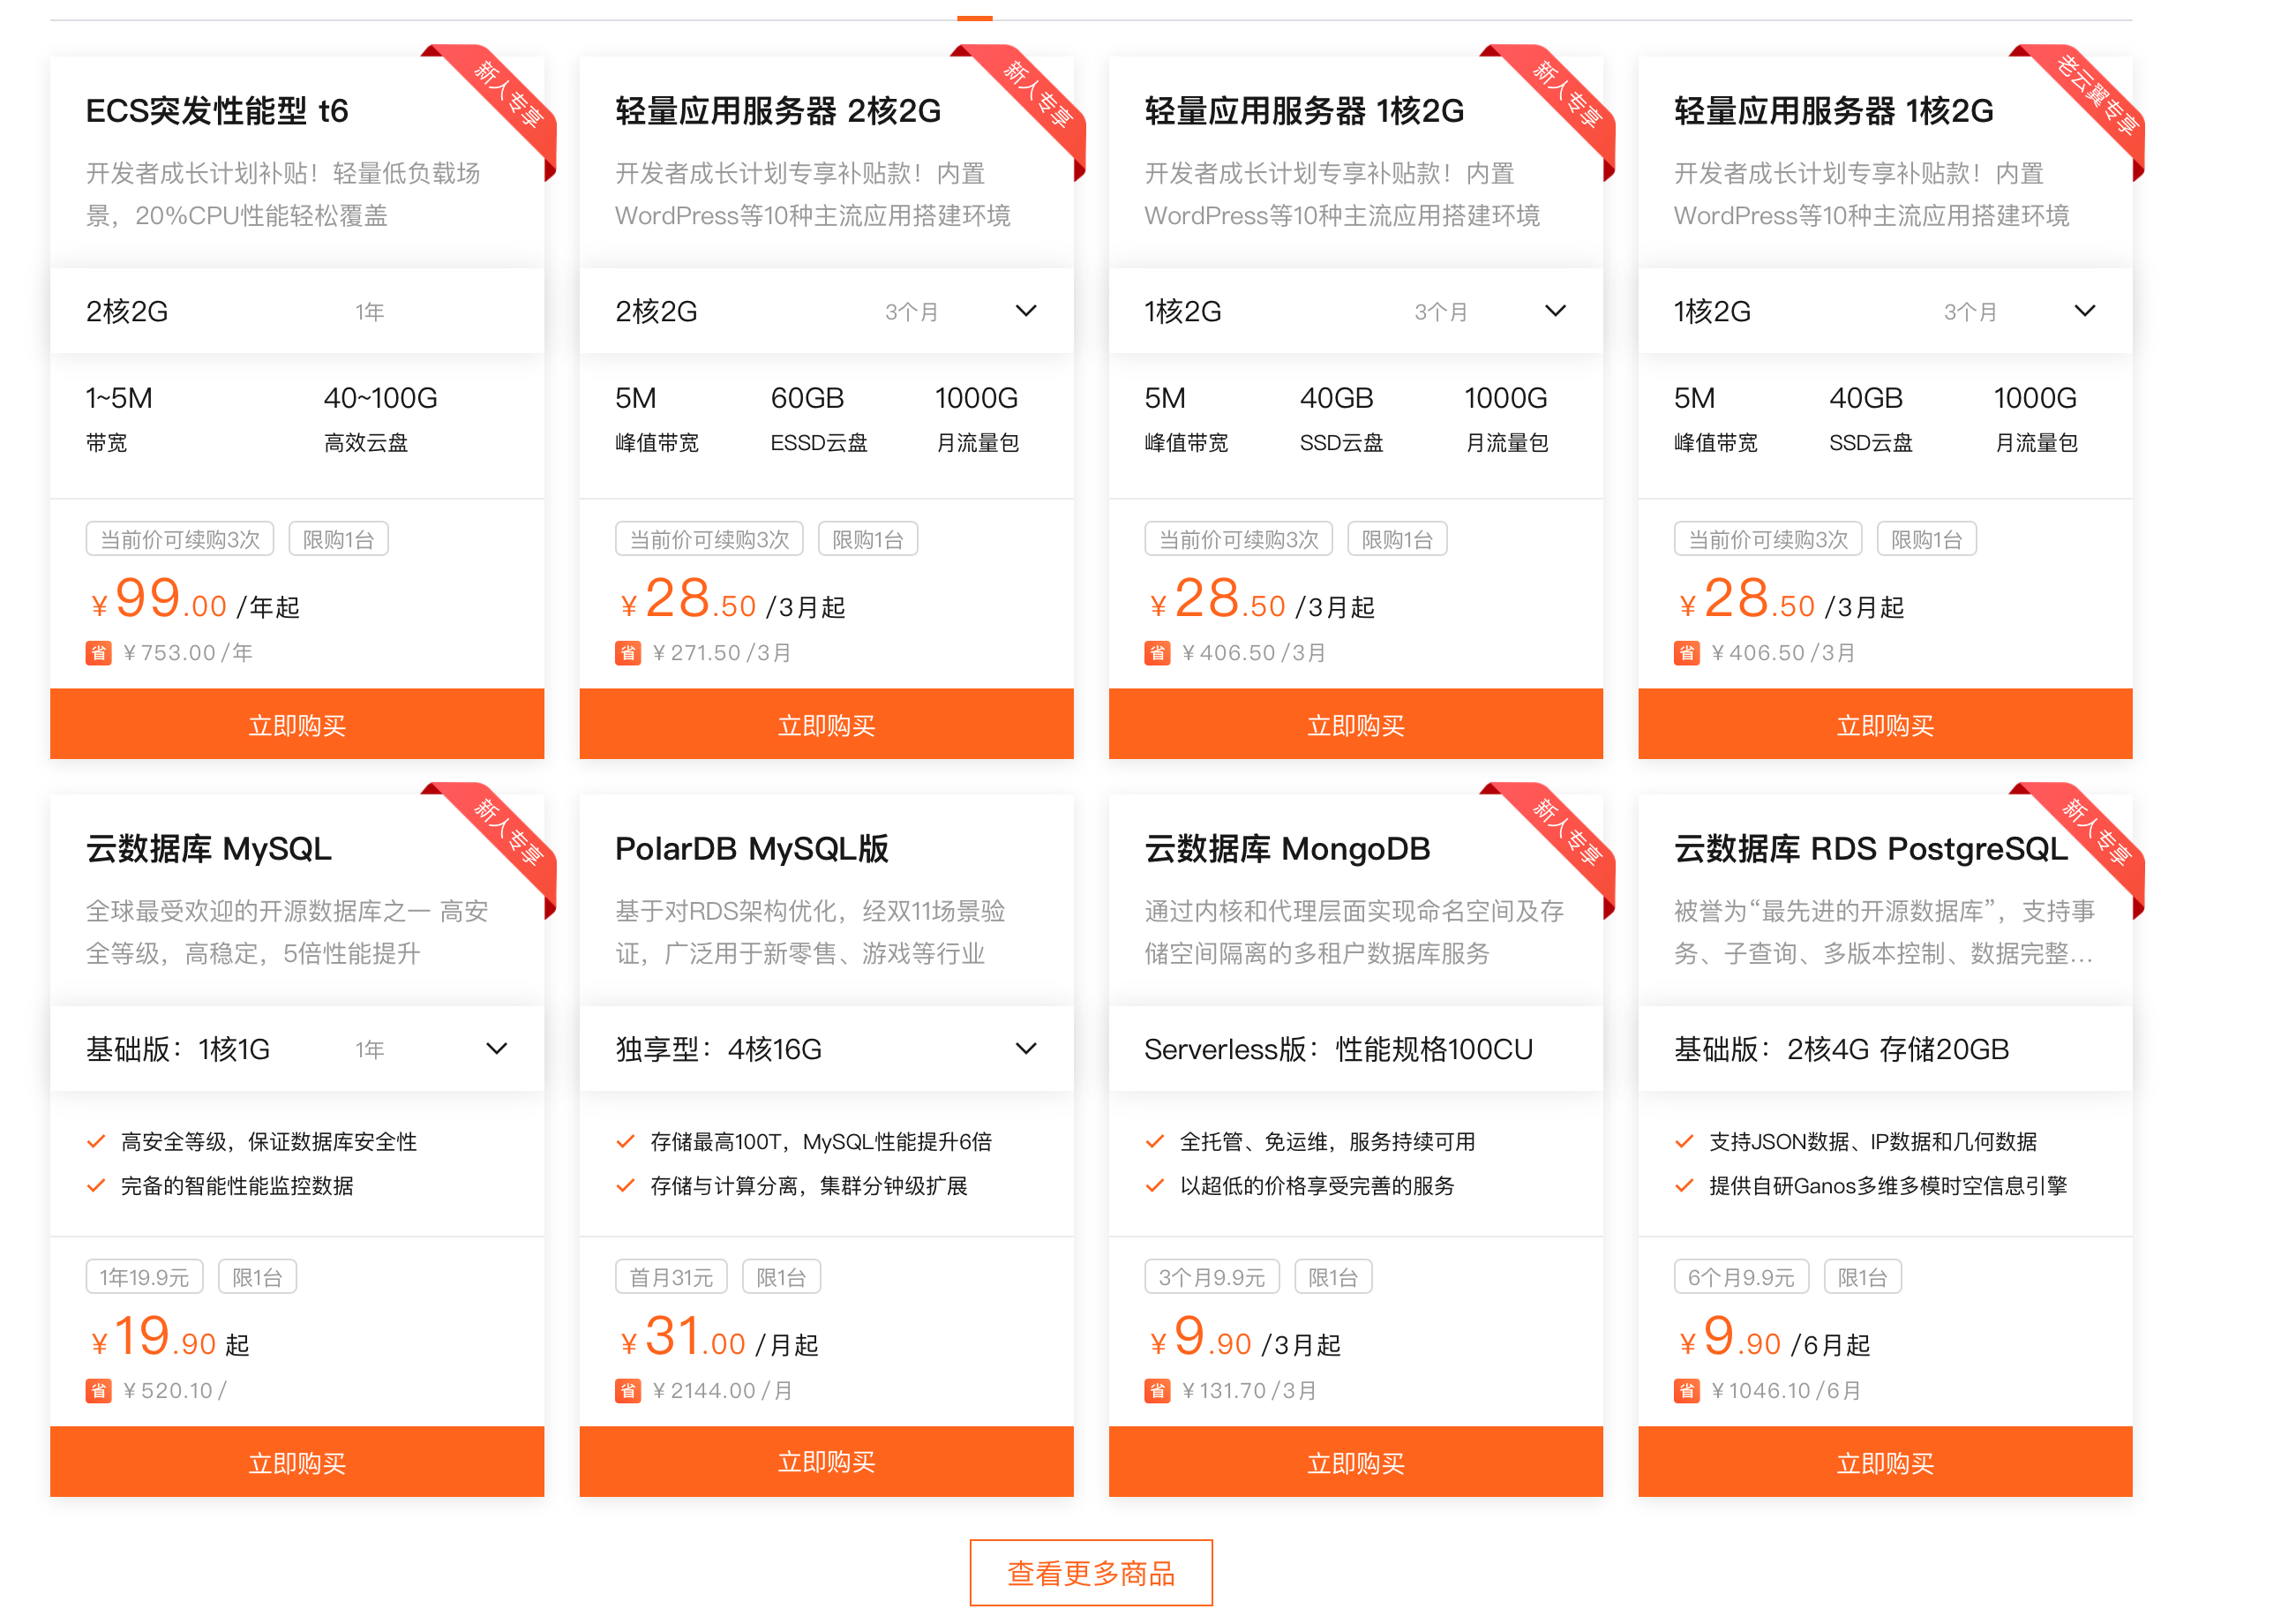Open 基础版 1核1G MySQL dropdown
The height and width of the screenshot is (1624, 2296).
point(496,1049)
